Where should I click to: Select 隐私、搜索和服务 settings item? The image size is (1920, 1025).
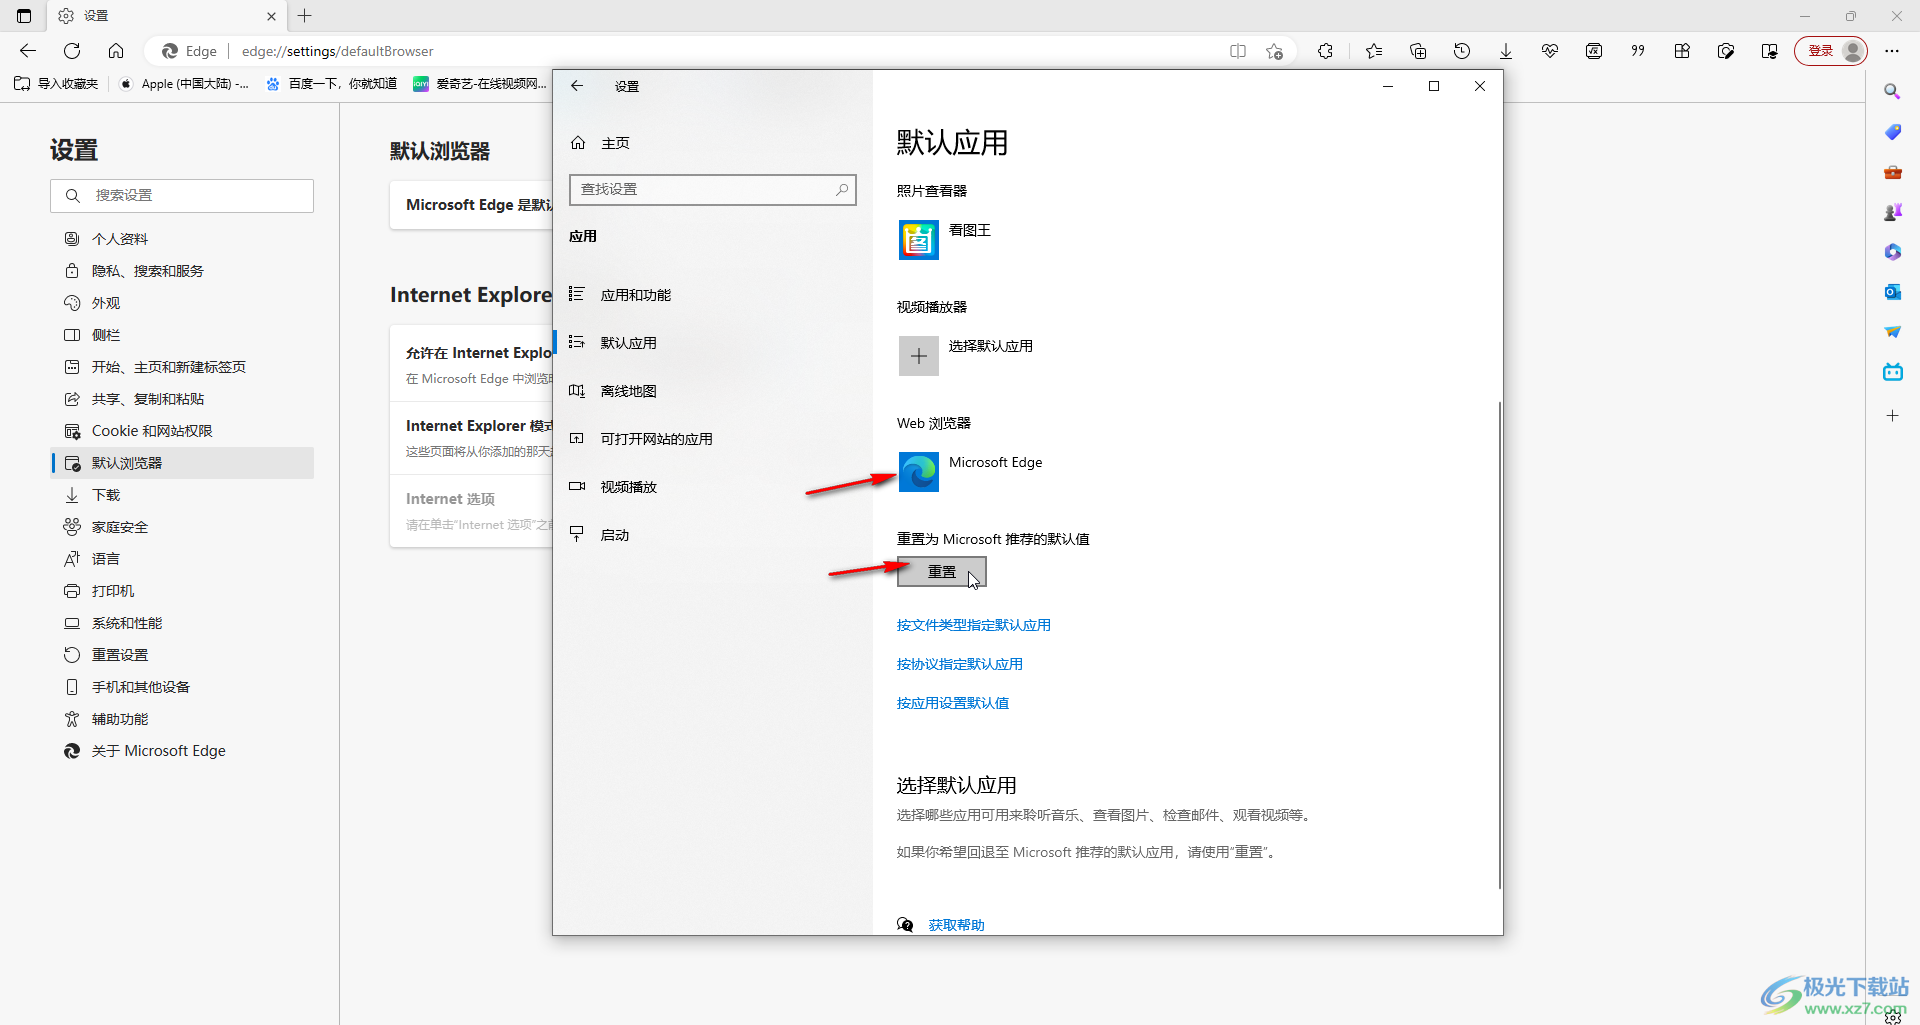tap(182, 271)
